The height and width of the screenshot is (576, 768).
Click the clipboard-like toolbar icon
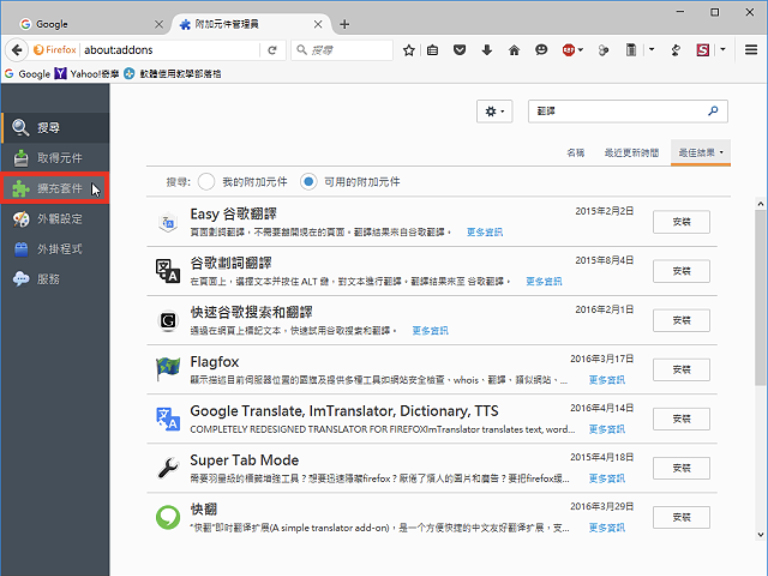(x=631, y=50)
